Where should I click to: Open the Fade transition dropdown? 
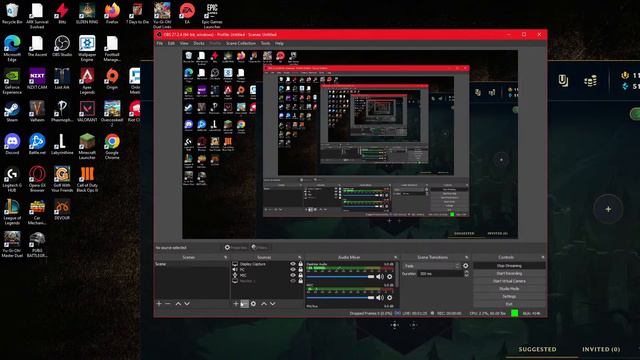(431, 266)
